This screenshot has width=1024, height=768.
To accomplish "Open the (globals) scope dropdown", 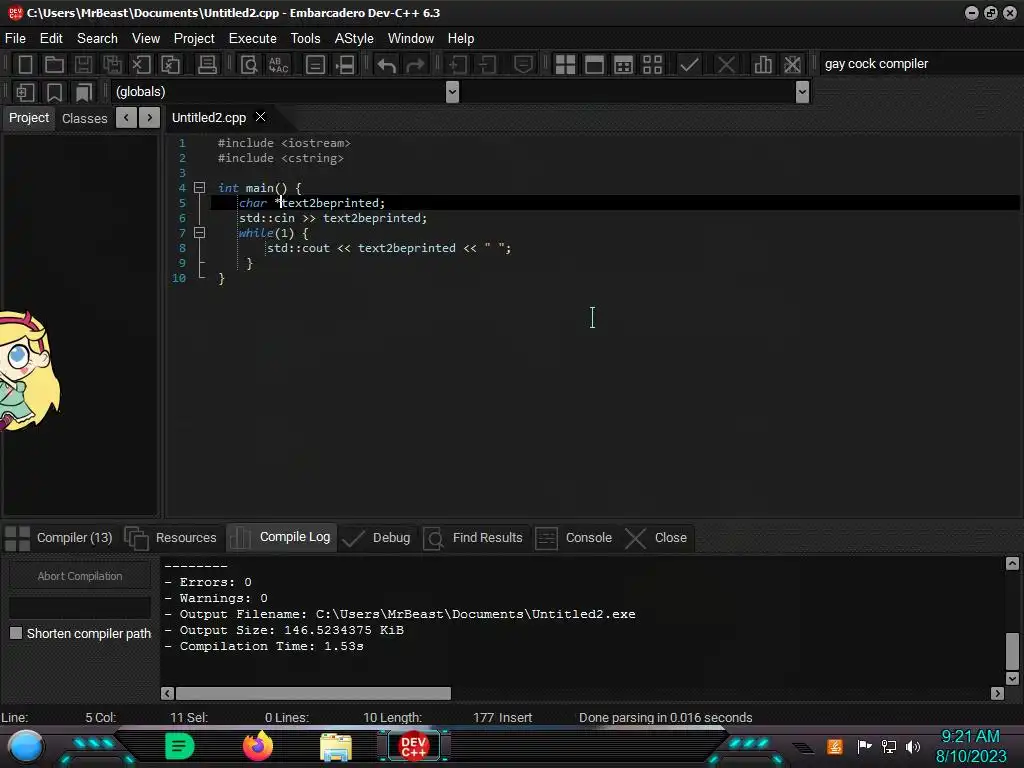I will (x=452, y=92).
